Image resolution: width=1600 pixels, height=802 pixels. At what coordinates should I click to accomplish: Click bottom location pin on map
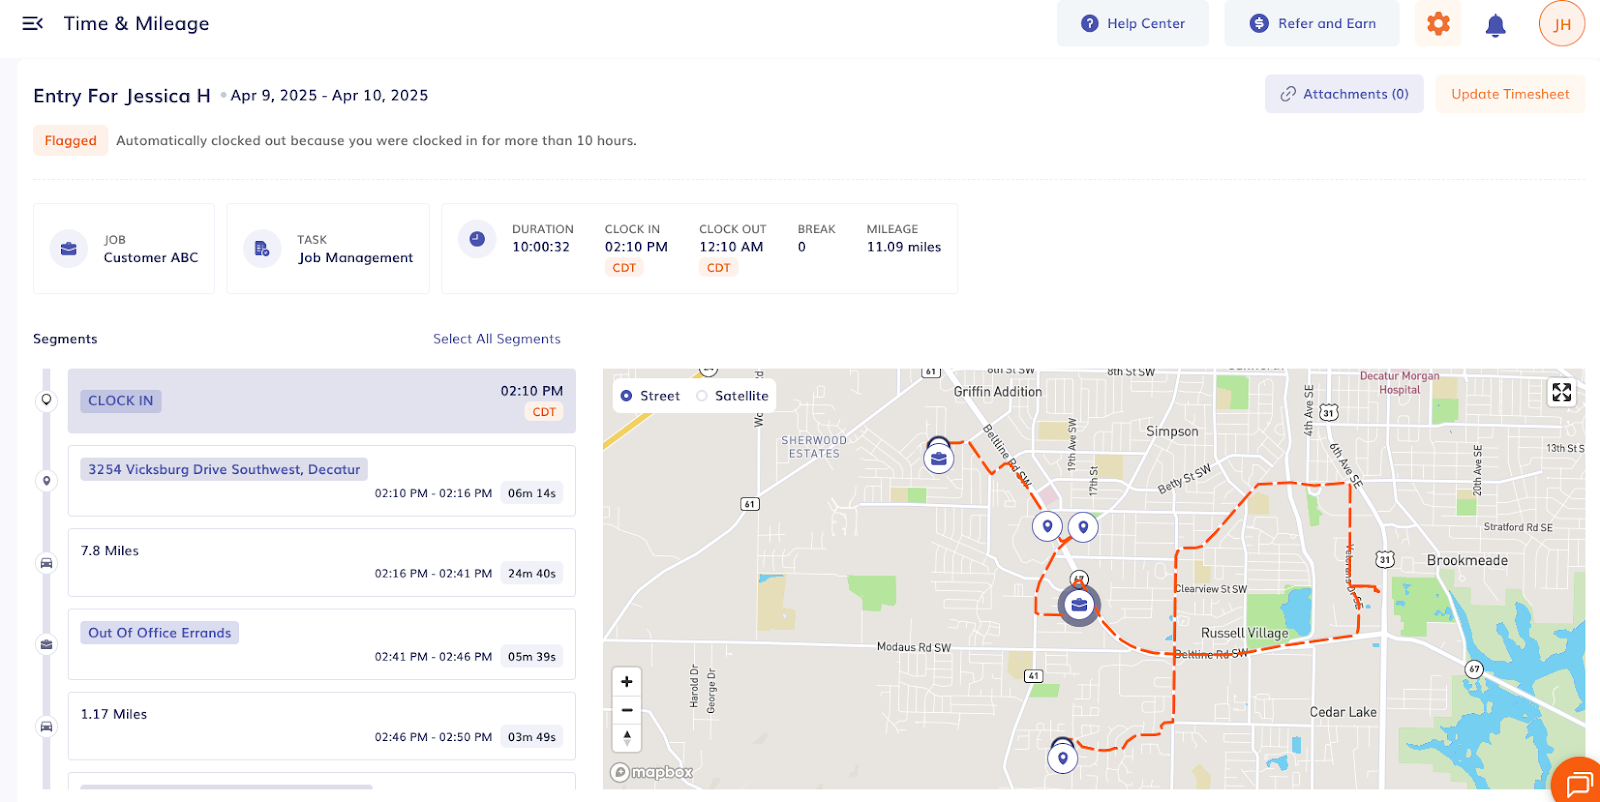1063,758
